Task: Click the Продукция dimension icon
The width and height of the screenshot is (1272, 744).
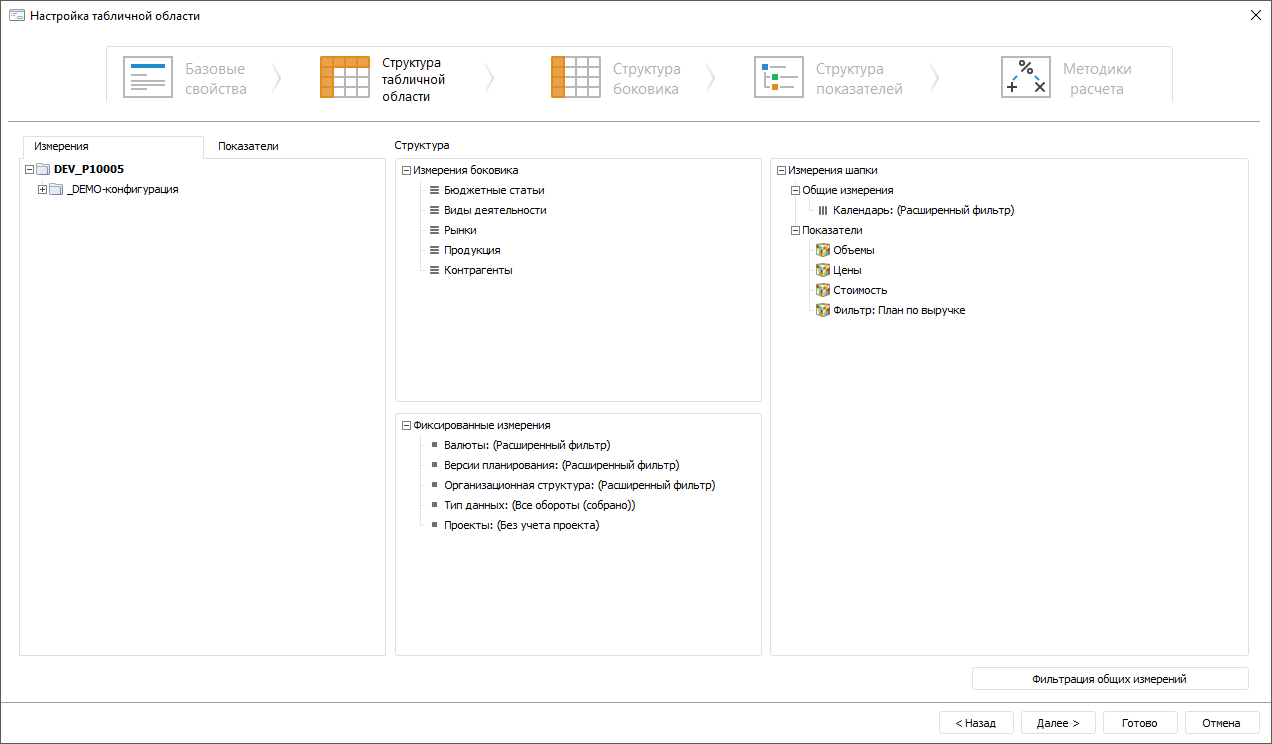Action: coord(434,250)
